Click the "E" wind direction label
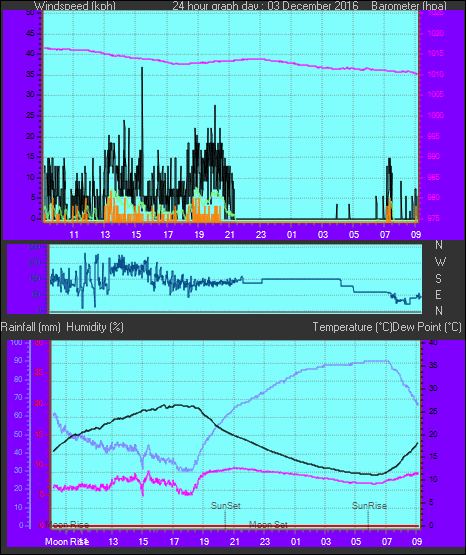 (438, 294)
